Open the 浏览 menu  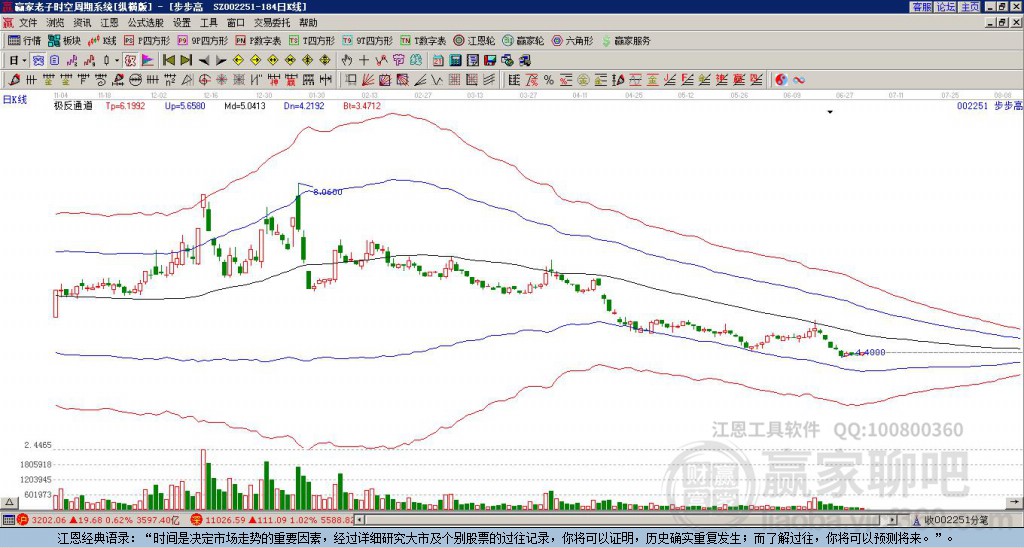[x=56, y=23]
